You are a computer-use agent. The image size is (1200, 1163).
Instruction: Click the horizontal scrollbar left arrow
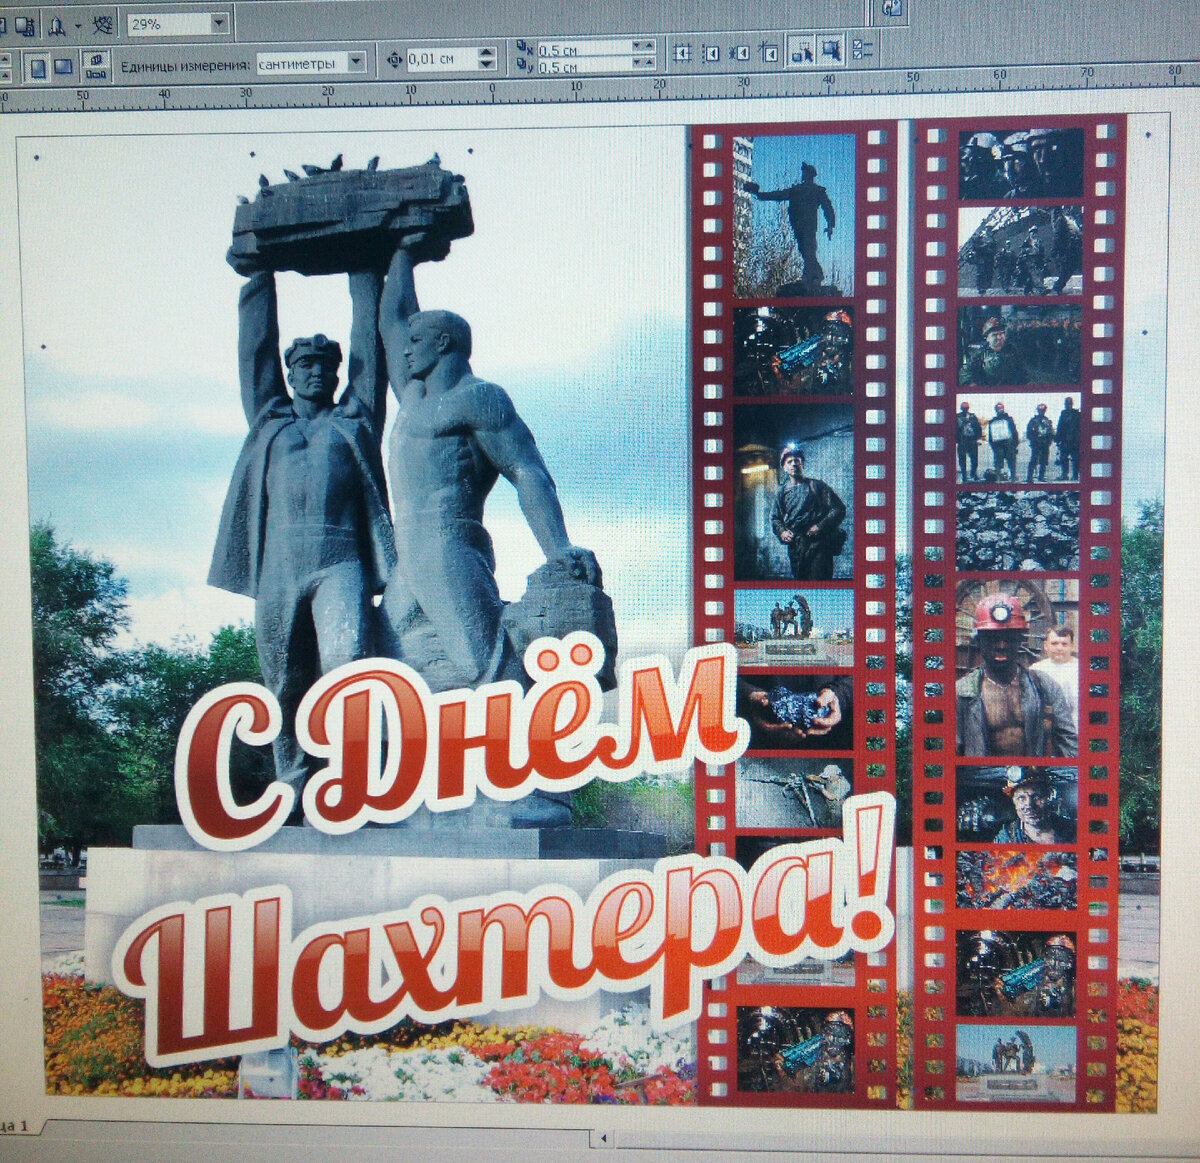603,1137
